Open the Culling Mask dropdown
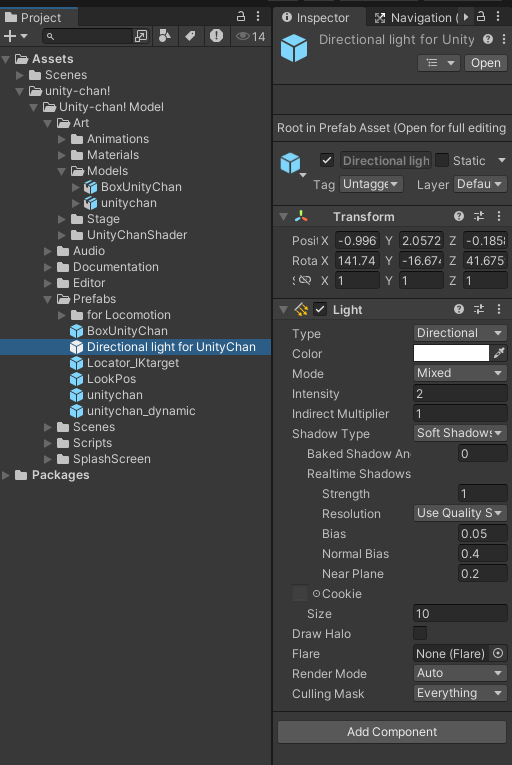The height and width of the screenshot is (765, 512). (x=460, y=693)
